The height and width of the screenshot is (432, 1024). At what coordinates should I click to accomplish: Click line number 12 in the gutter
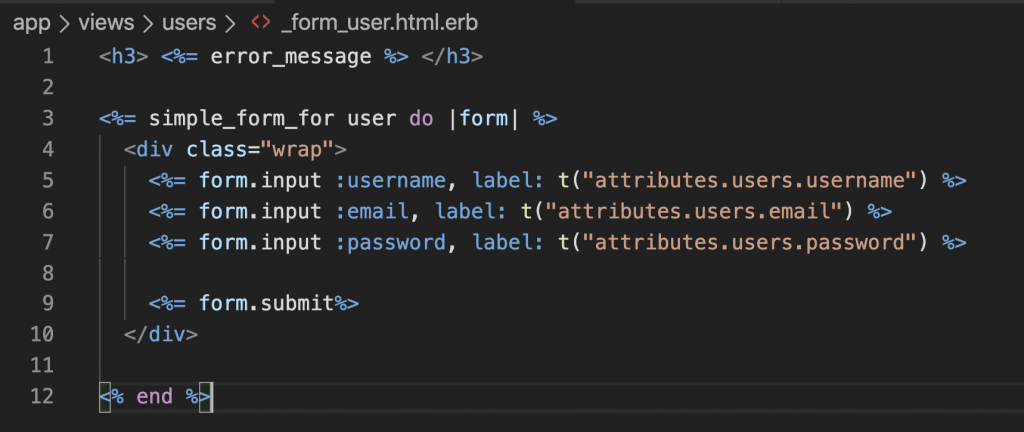42,397
